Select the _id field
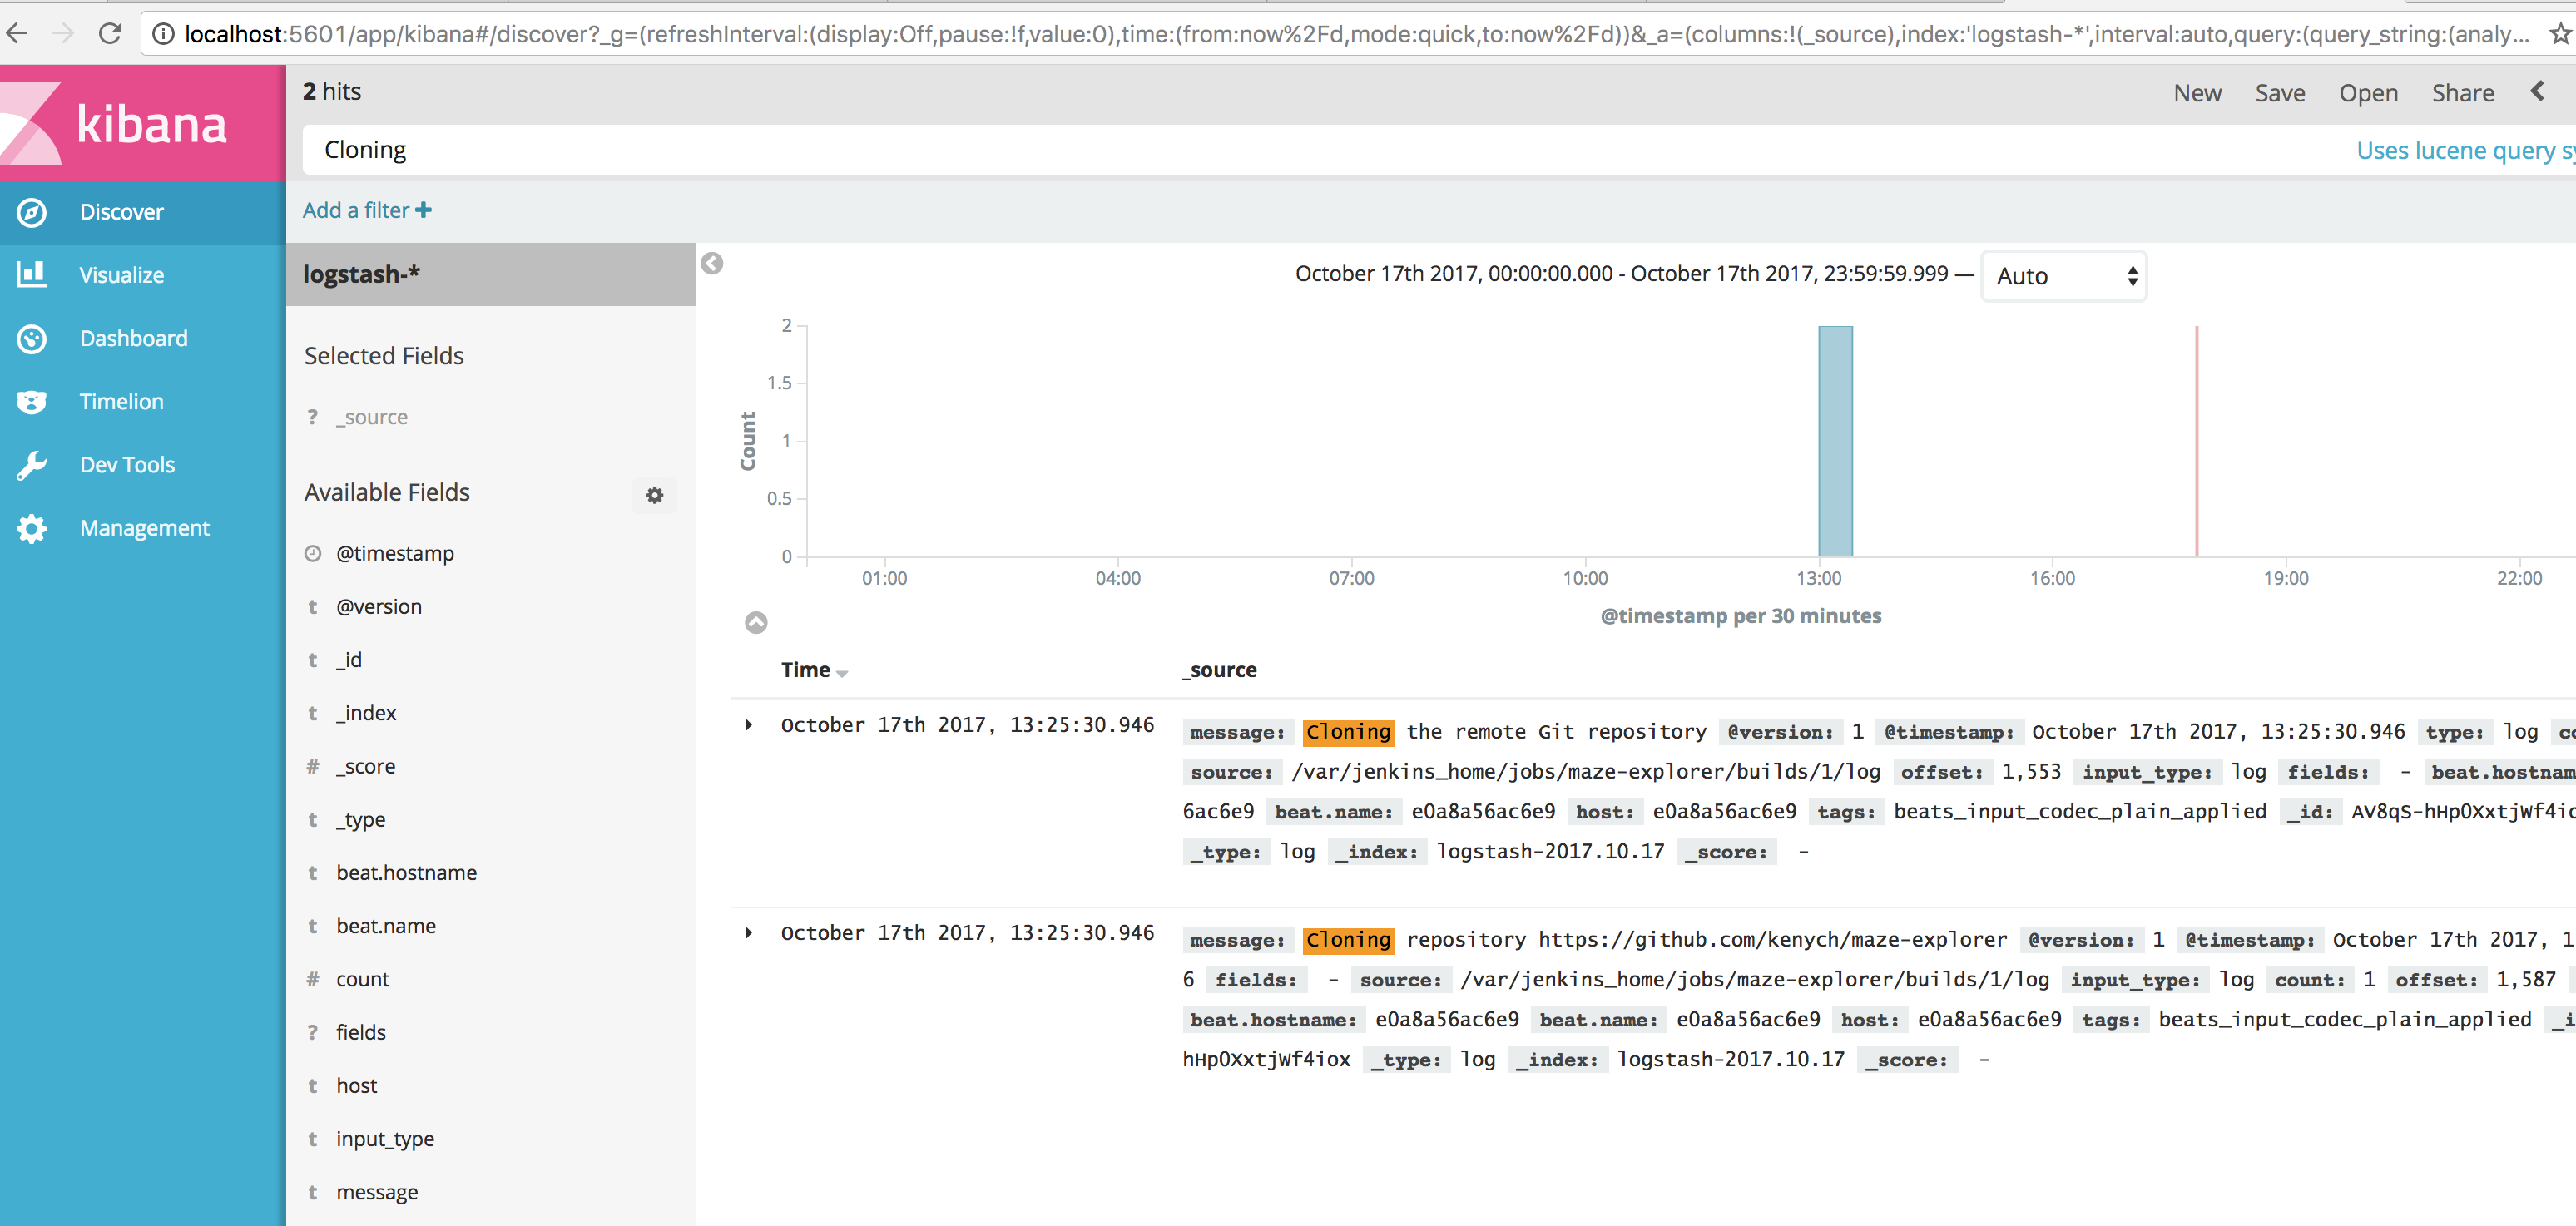This screenshot has width=2576, height=1226. pos(349,659)
